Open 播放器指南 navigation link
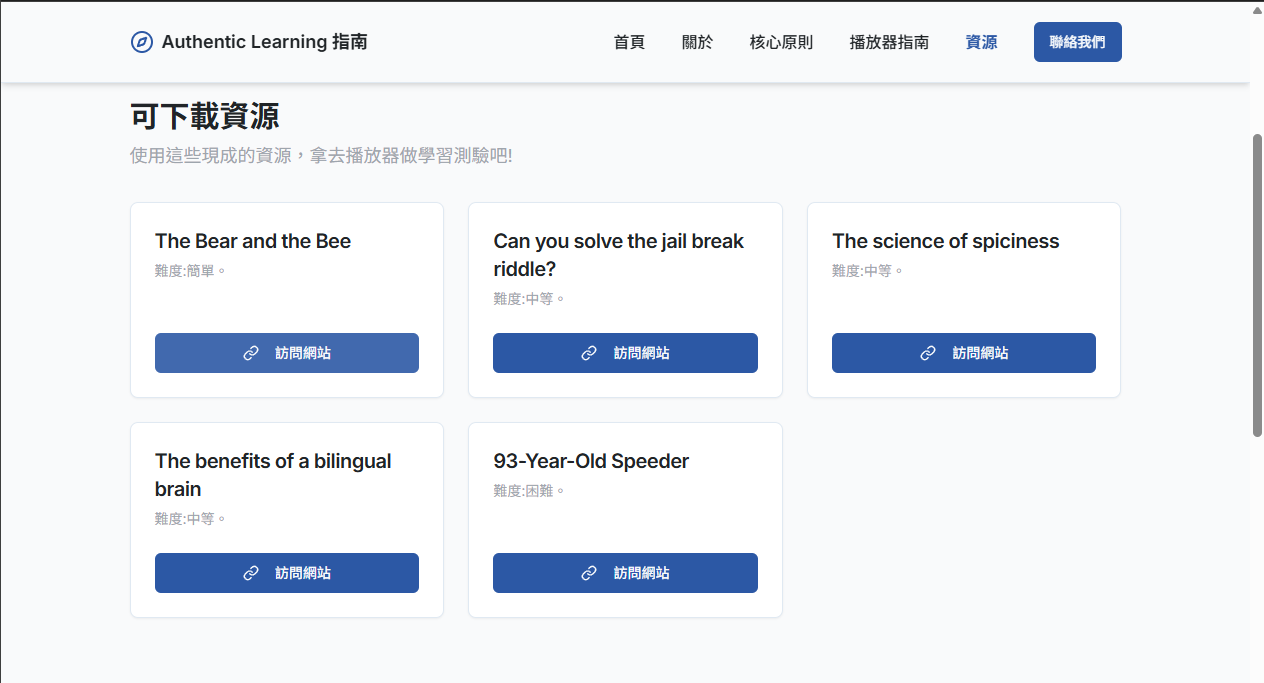The height and width of the screenshot is (683, 1264). pyautogui.click(x=889, y=42)
